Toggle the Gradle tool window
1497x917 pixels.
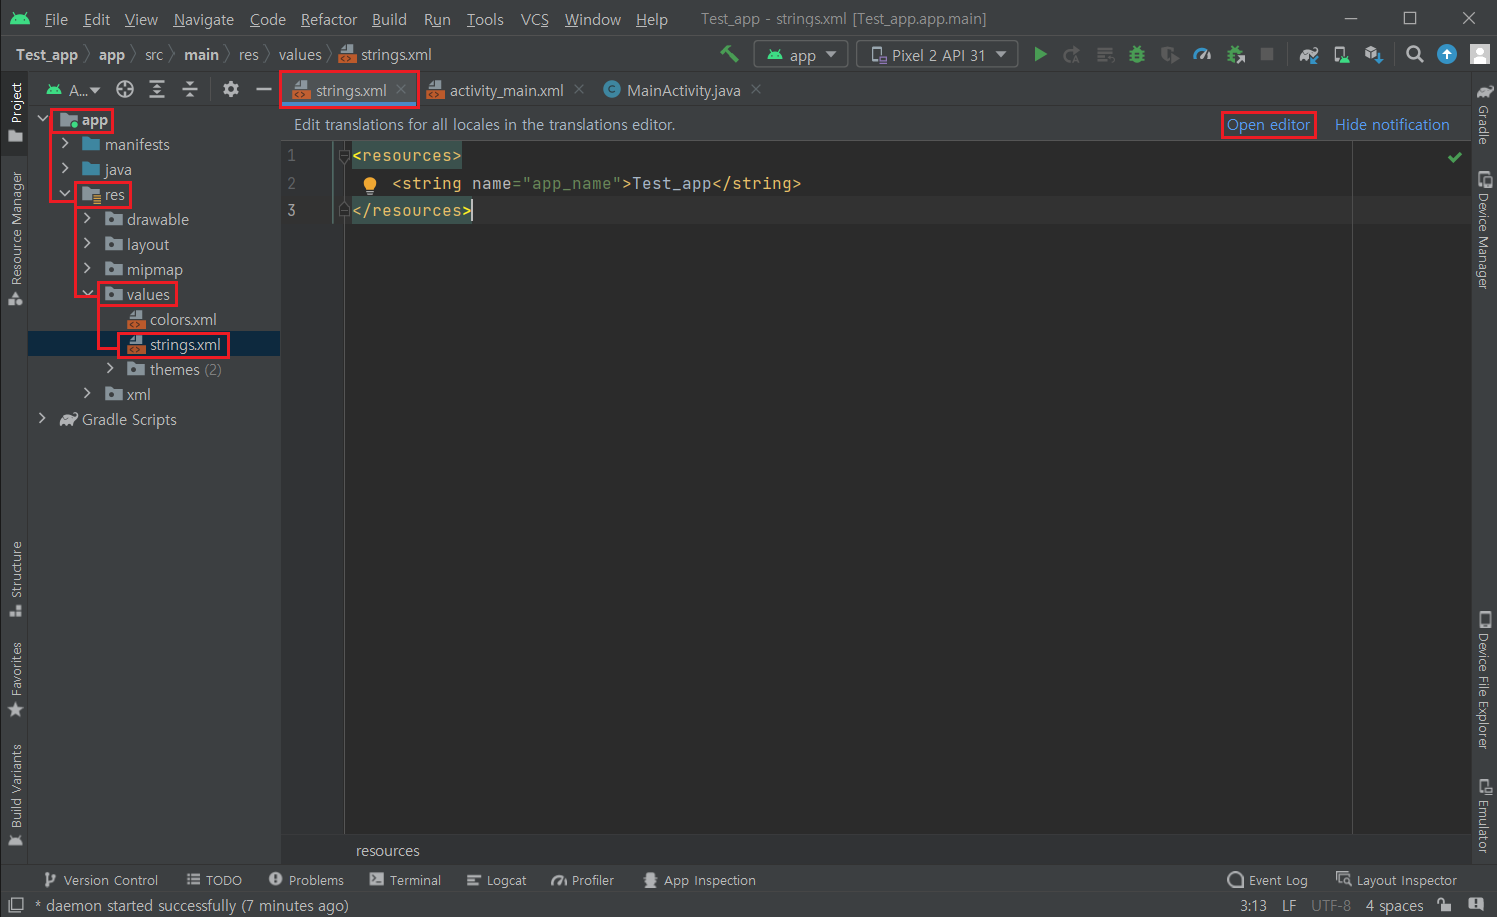1484,113
